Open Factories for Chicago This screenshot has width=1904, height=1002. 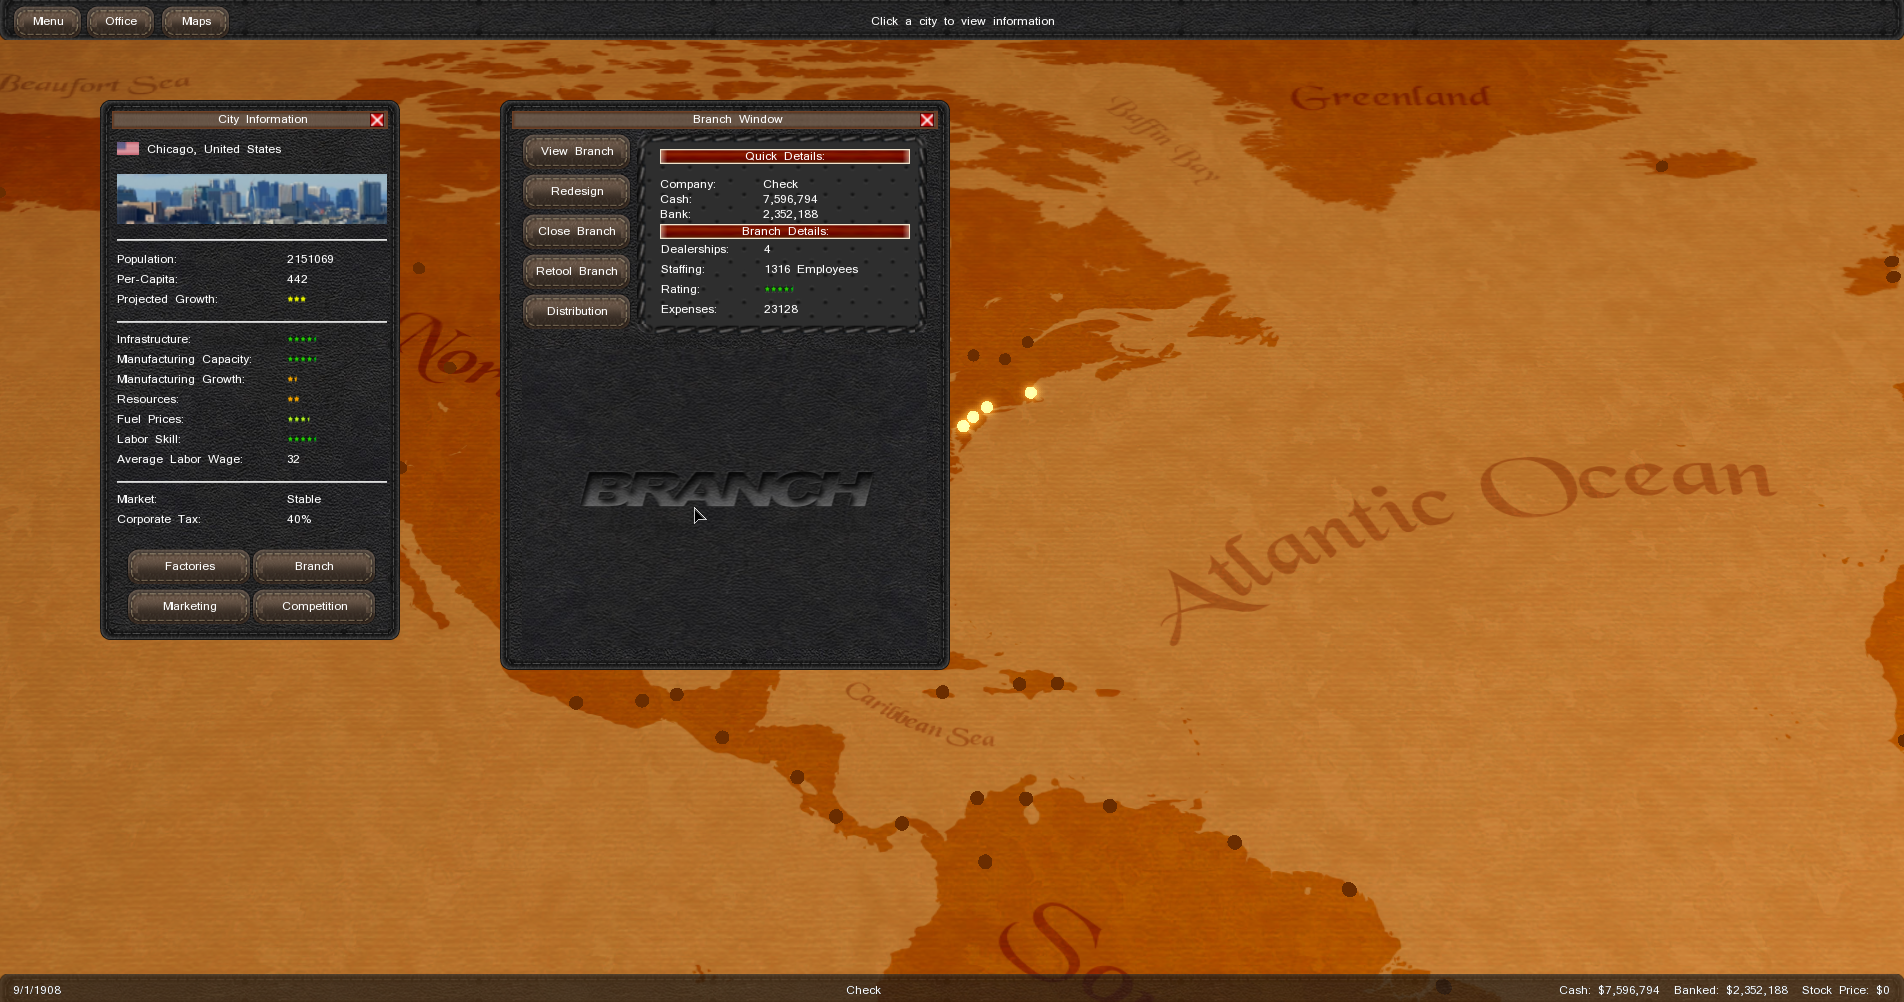(x=189, y=566)
